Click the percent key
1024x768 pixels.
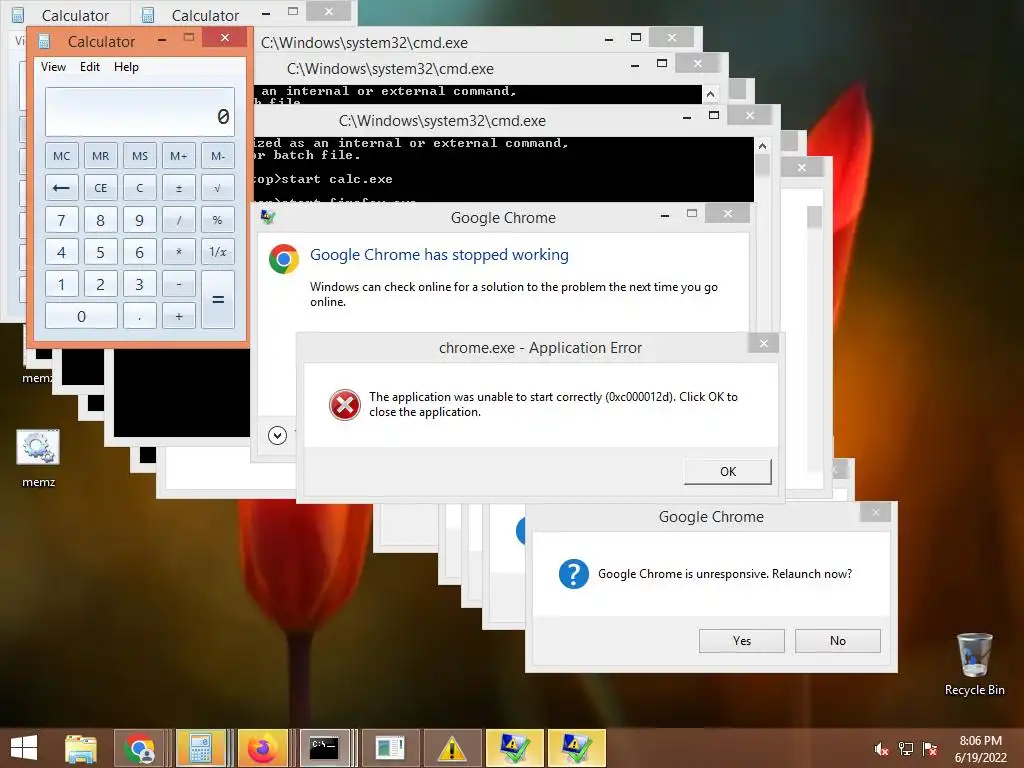217,219
